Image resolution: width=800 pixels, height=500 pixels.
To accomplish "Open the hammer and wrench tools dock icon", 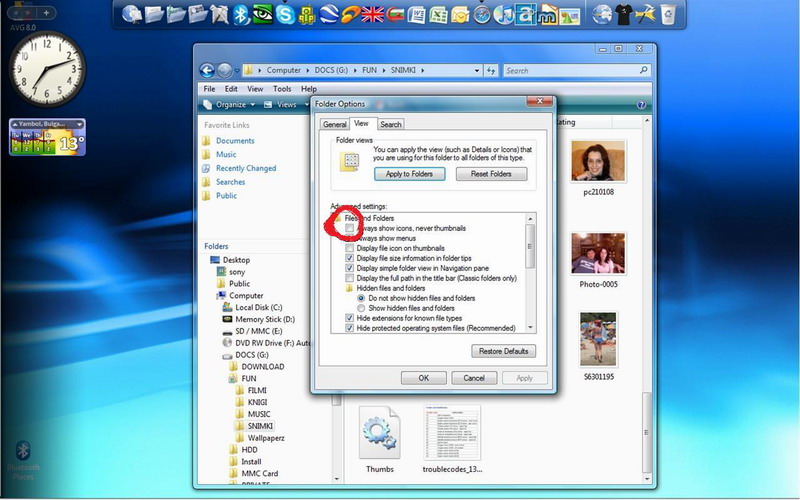I will tap(645, 14).
